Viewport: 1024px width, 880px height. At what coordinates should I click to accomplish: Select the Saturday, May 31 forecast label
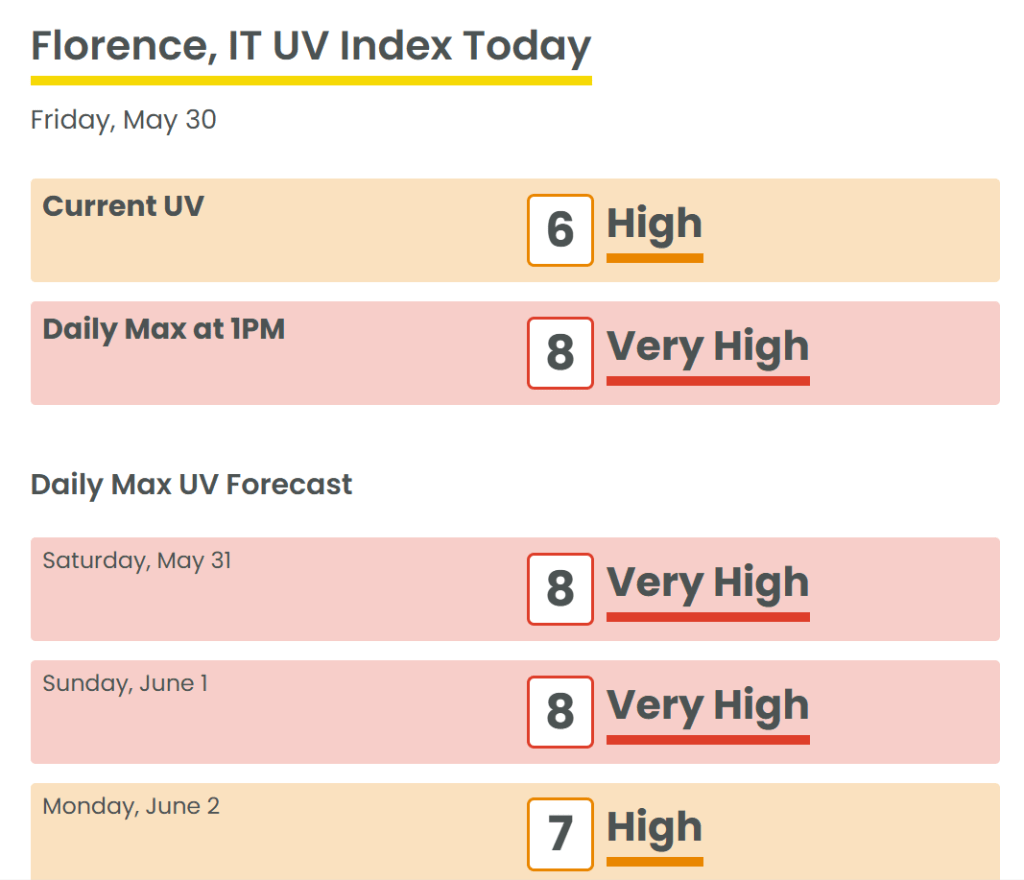[137, 560]
